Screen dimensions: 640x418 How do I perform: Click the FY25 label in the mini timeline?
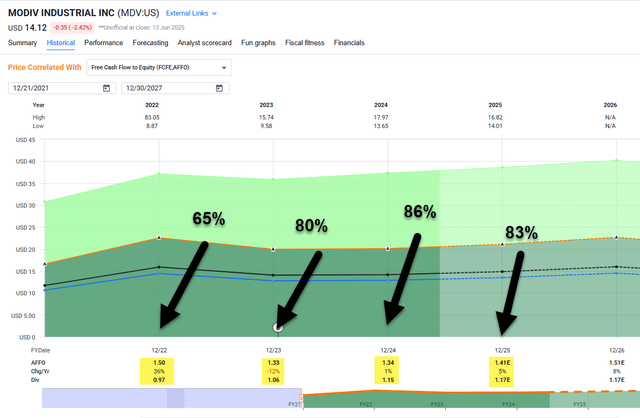click(580, 404)
